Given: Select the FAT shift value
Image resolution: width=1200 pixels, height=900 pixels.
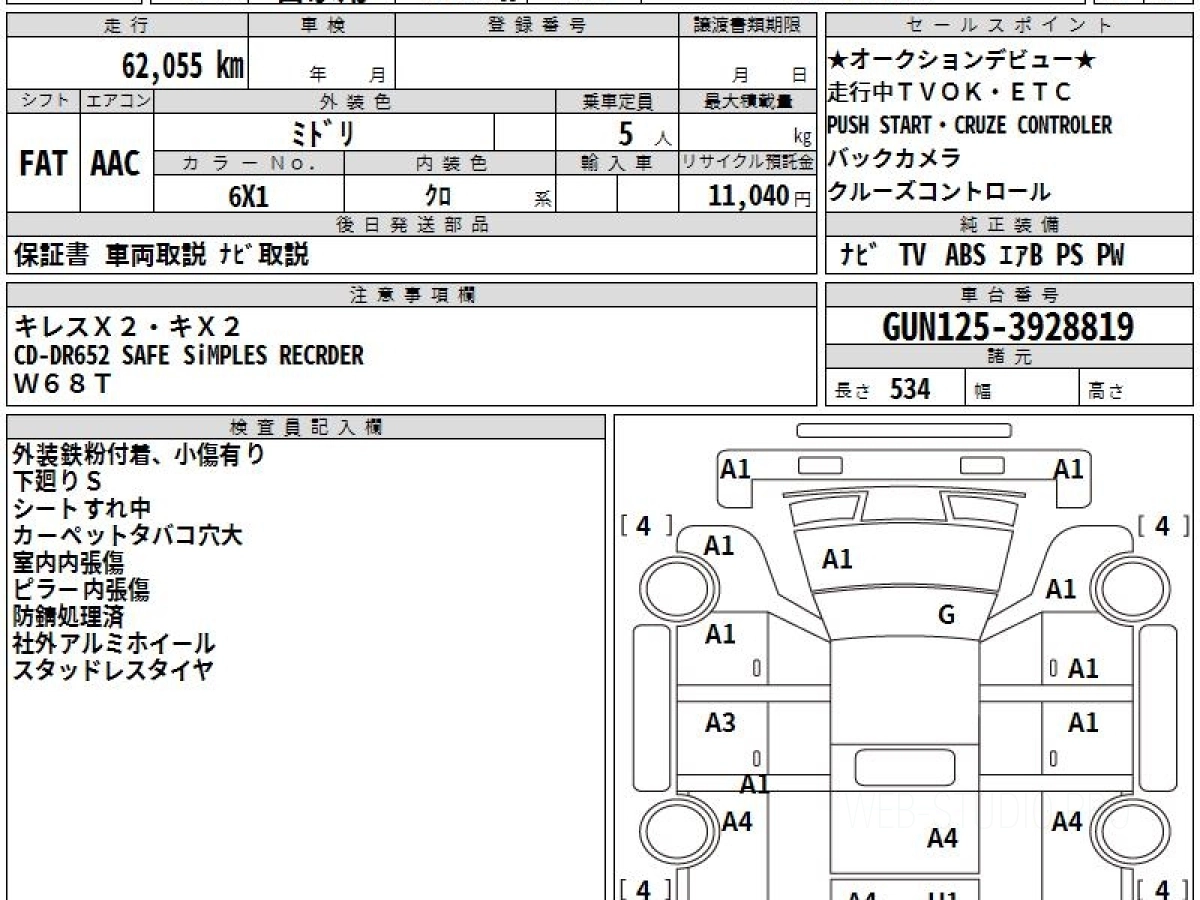Looking at the screenshot, I should pos(43,164).
